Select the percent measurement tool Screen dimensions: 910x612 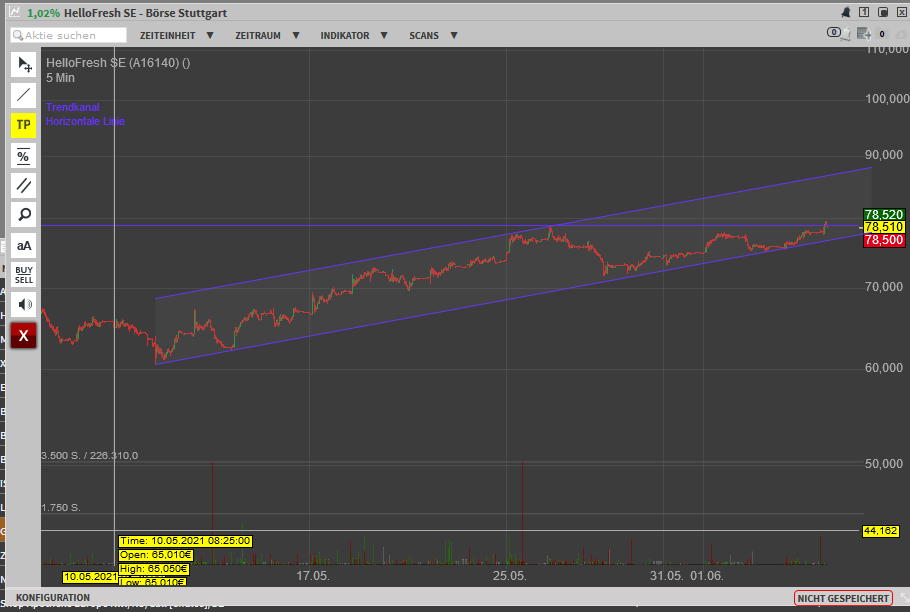pyautogui.click(x=24, y=155)
